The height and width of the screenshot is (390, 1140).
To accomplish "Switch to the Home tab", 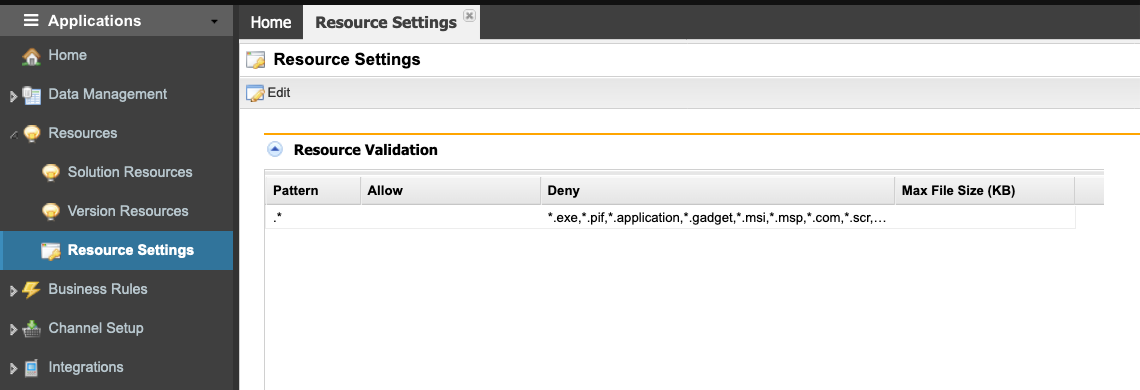I will pos(270,23).
